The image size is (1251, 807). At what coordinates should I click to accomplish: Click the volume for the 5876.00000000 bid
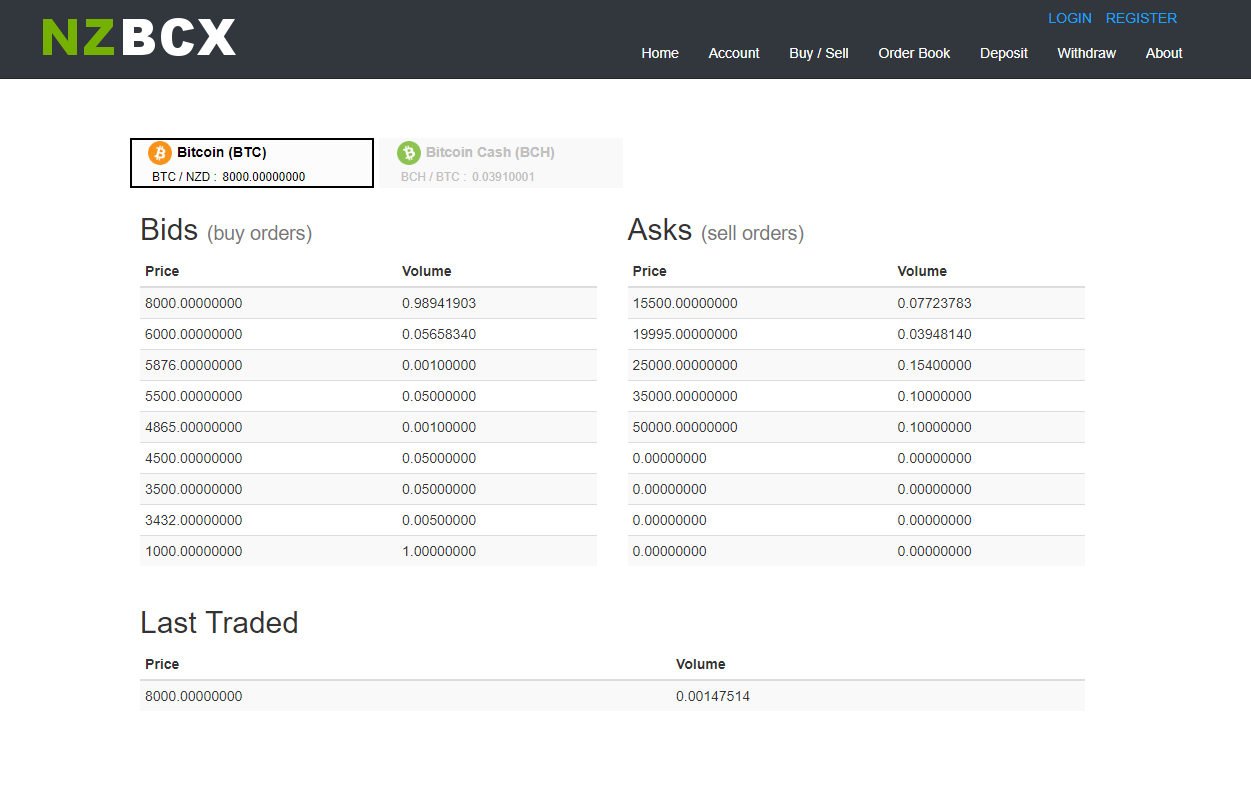[x=439, y=365]
